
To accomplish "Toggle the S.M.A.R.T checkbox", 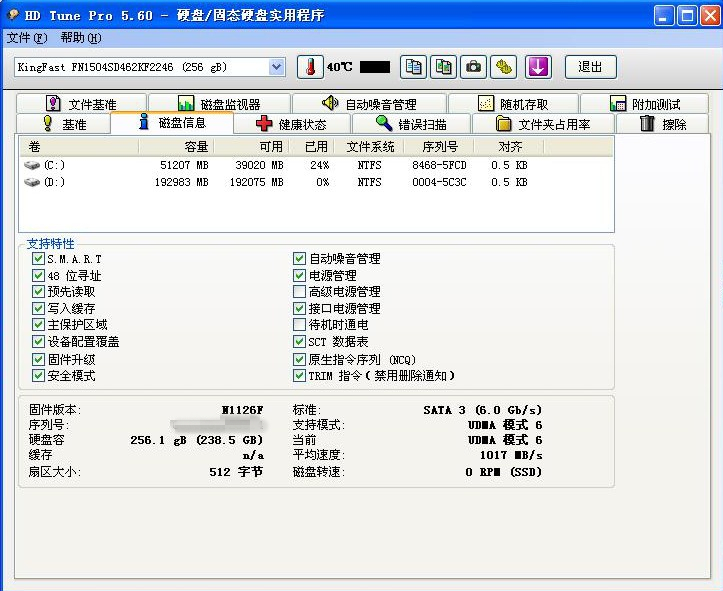I will pyautogui.click(x=38, y=259).
